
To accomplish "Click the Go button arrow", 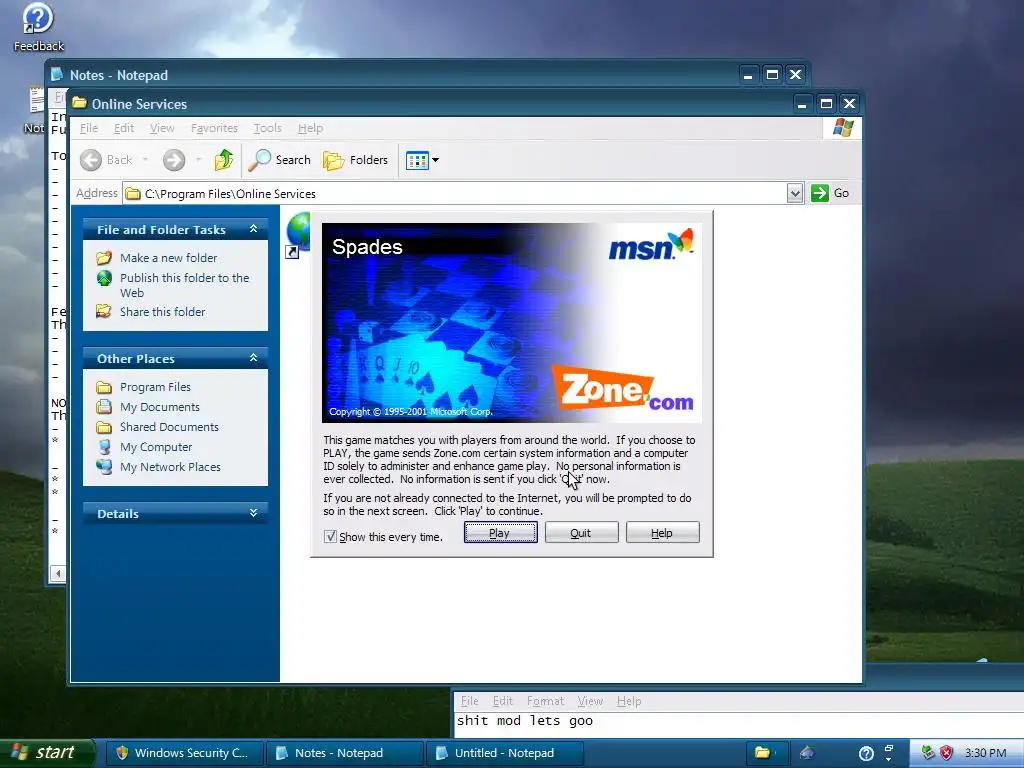I will (820, 193).
